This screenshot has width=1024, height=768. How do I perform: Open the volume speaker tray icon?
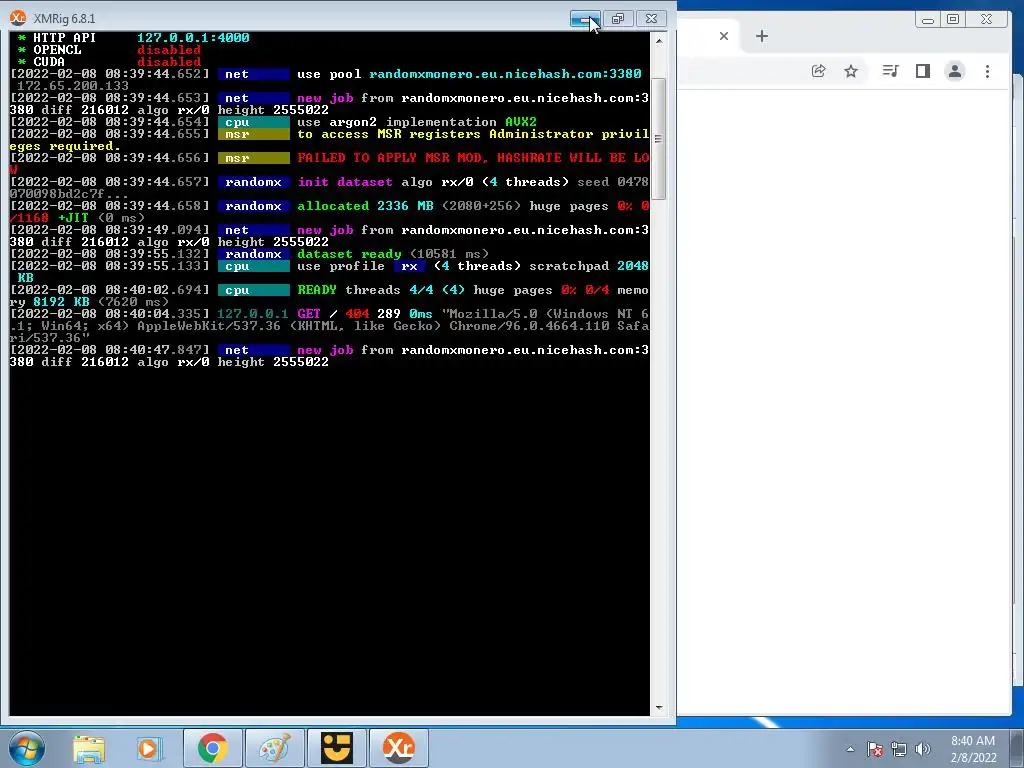tap(923, 749)
